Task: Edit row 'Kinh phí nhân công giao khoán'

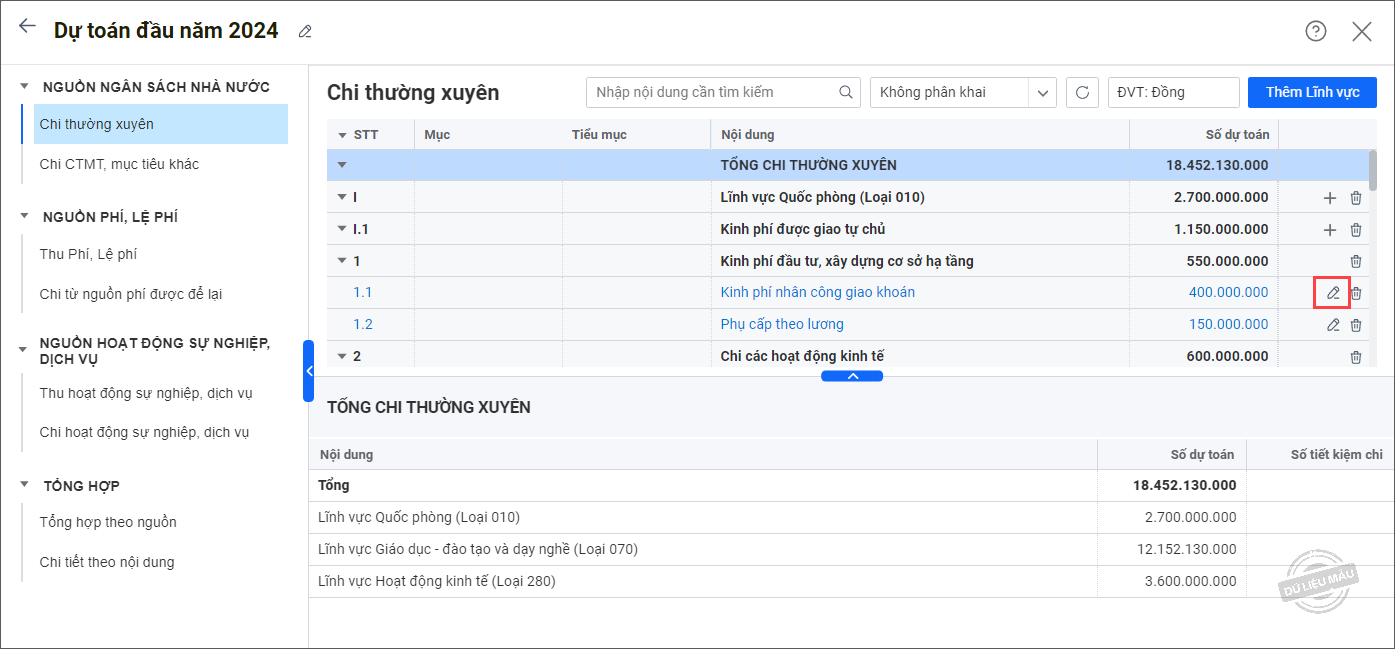Action: tap(1332, 293)
